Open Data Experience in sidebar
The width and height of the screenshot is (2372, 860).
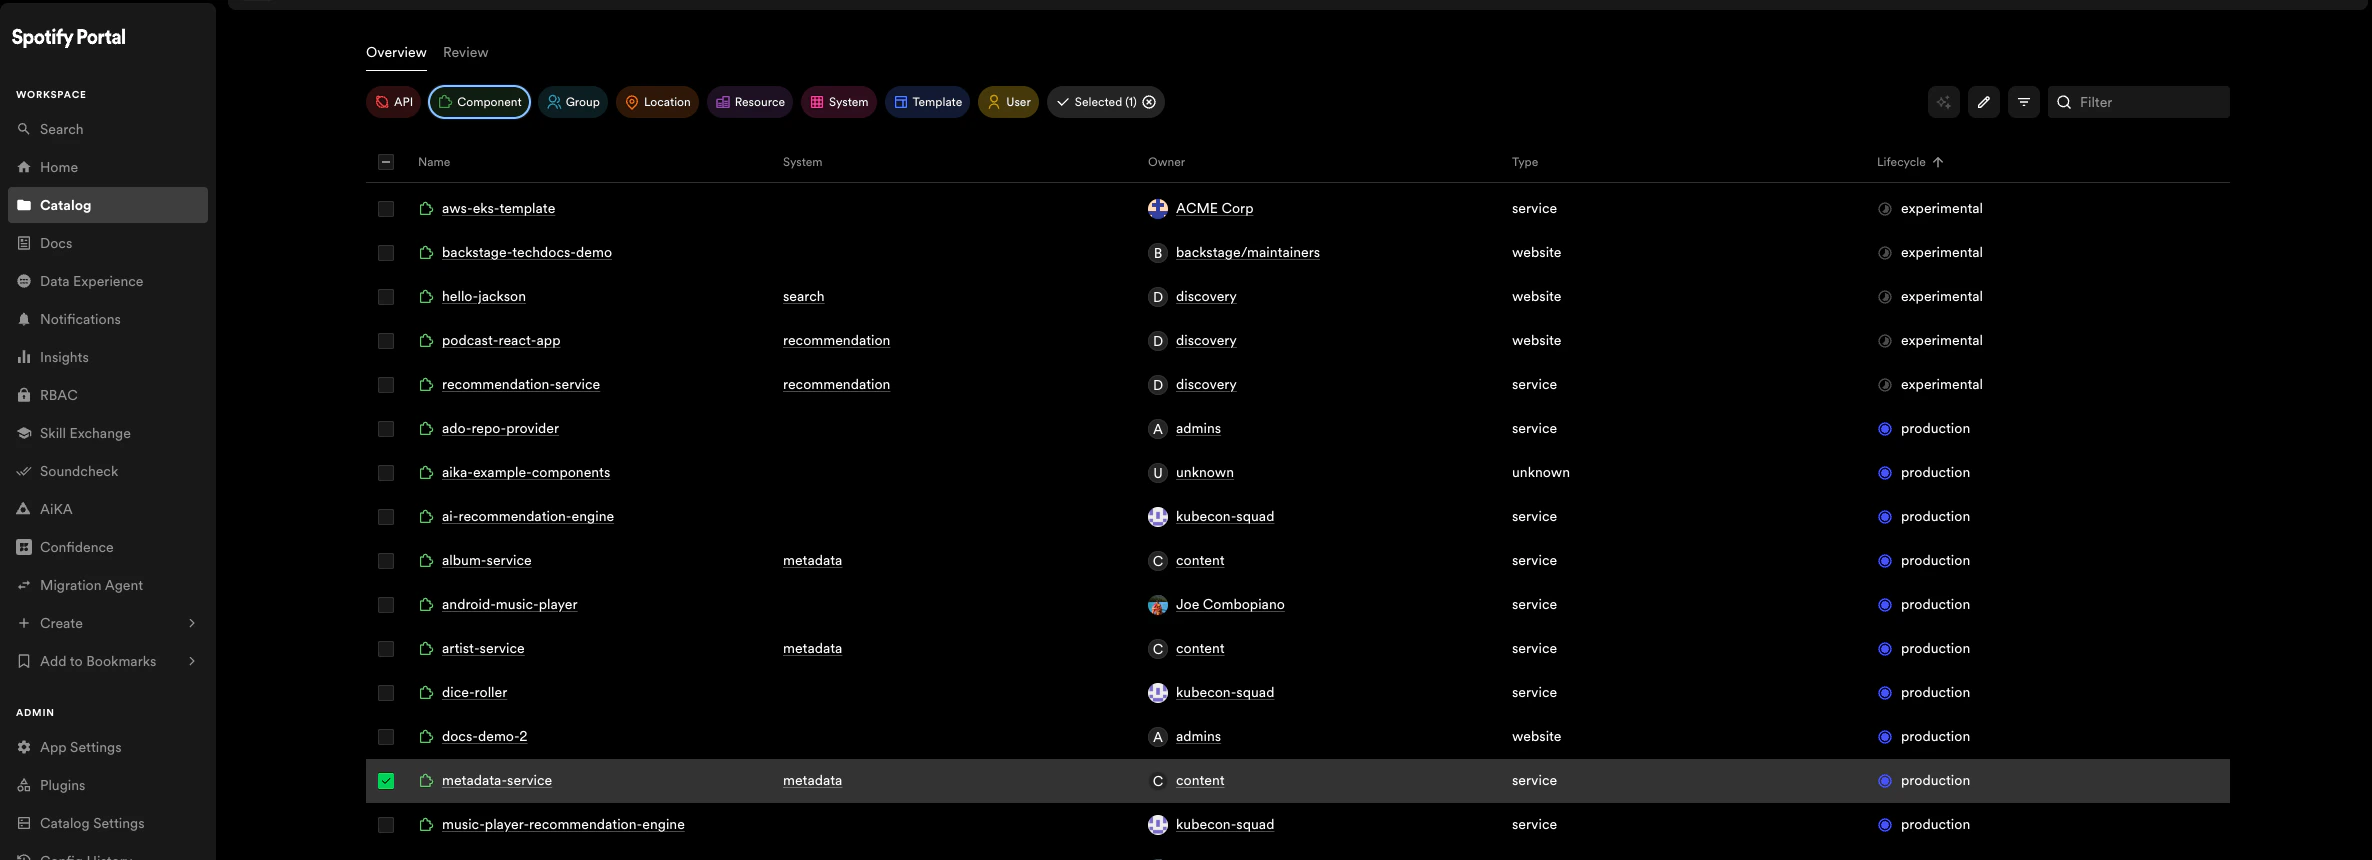(108, 281)
